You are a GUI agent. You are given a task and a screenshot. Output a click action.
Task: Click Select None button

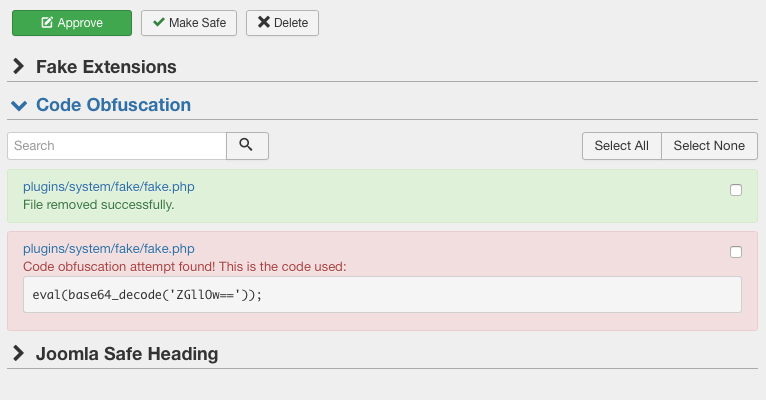tap(709, 146)
